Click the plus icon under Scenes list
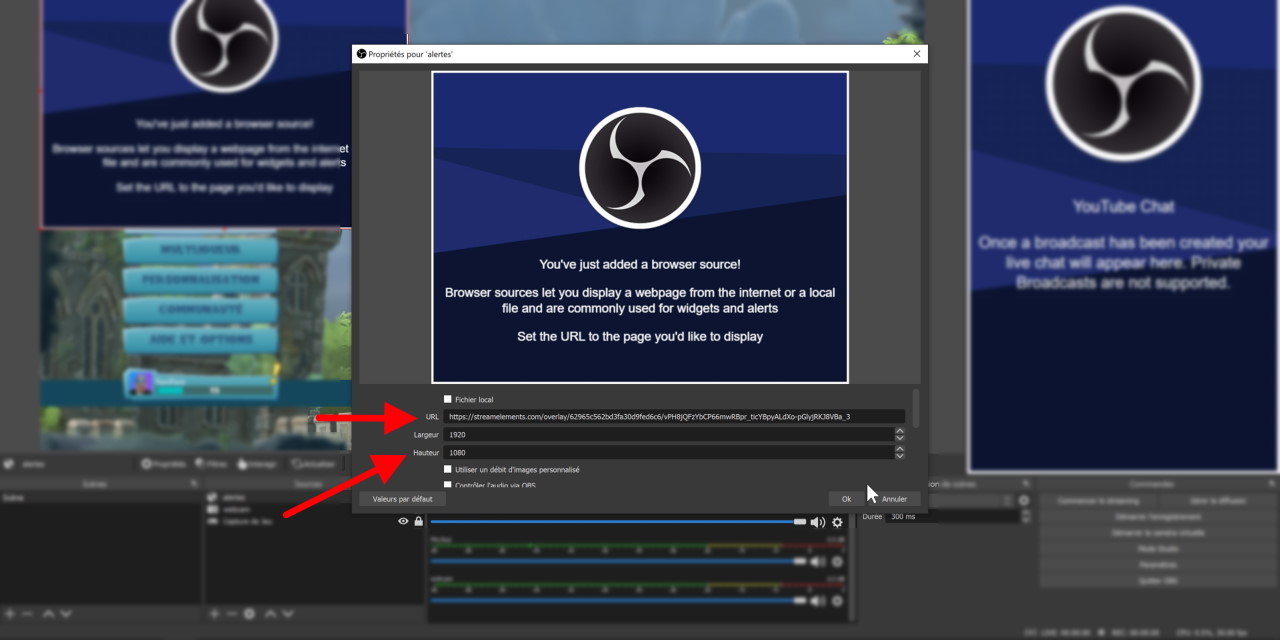 (9, 613)
